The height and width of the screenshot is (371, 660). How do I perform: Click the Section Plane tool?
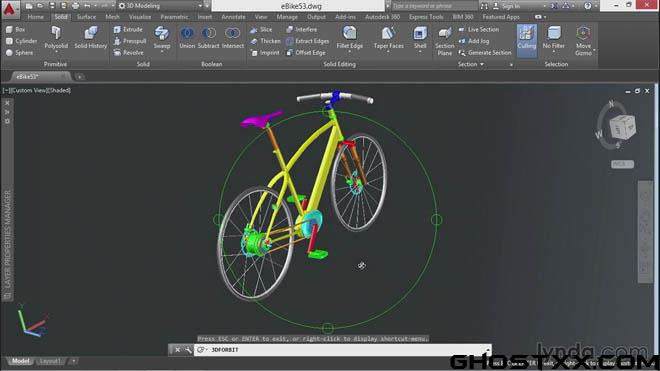point(444,41)
